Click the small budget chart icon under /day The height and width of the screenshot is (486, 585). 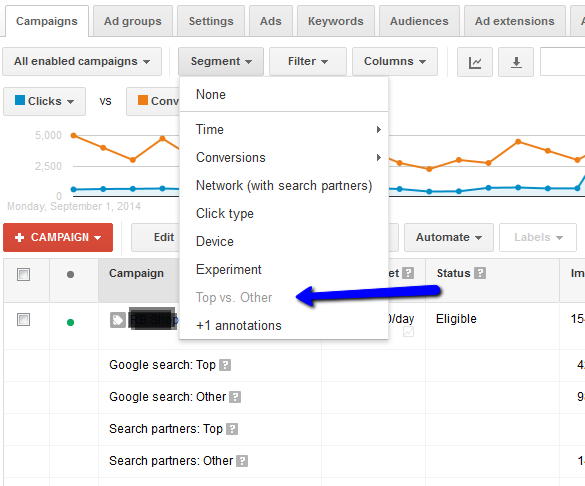click(409, 332)
